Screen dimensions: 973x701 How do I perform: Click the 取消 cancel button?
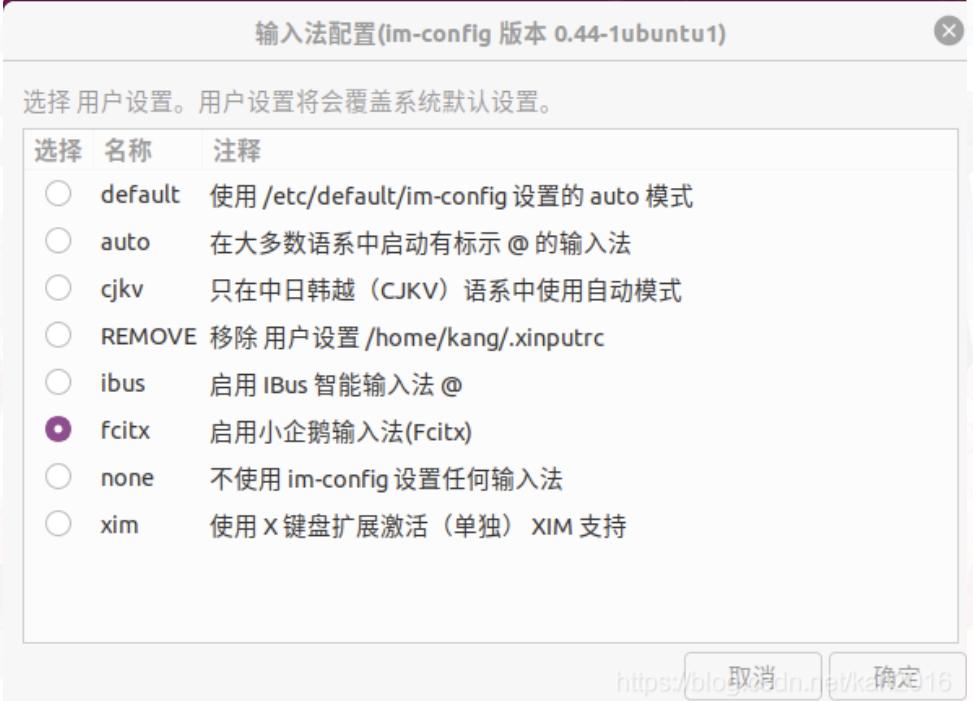coord(753,677)
